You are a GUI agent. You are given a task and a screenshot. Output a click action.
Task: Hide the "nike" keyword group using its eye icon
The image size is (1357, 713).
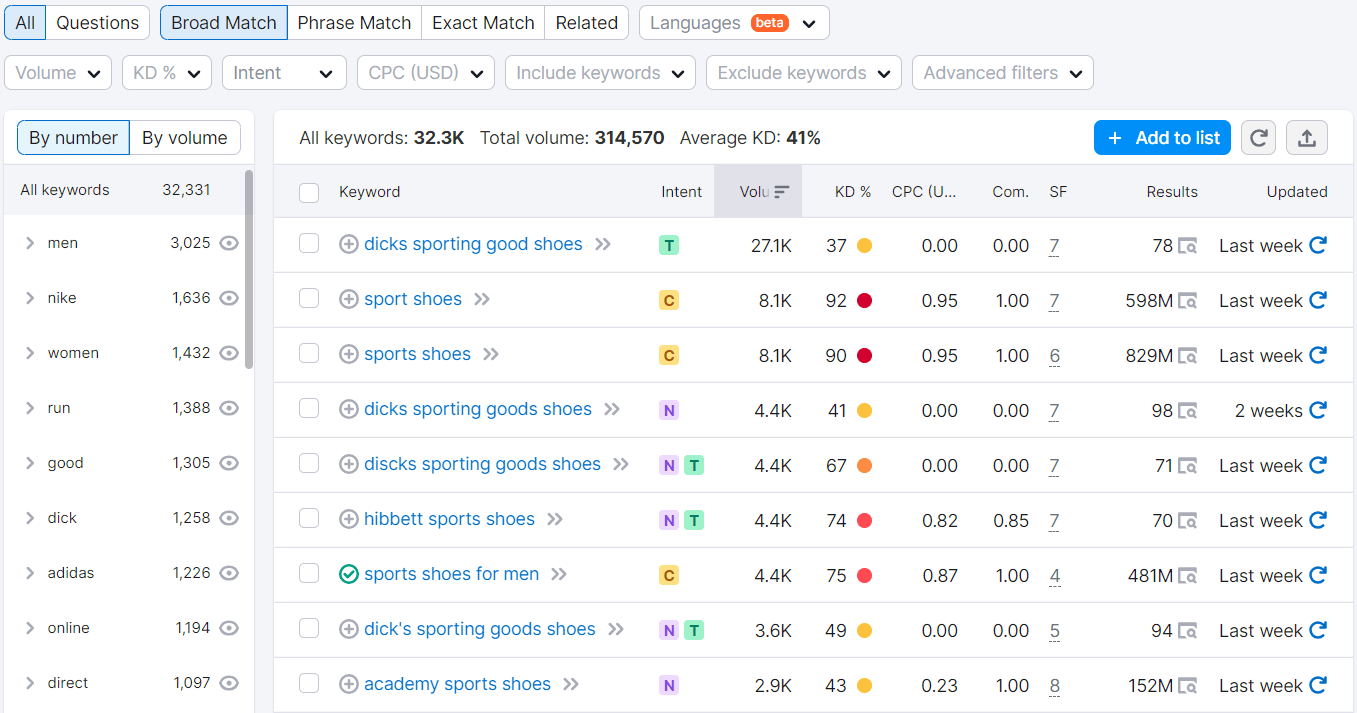tap(229, 297)
